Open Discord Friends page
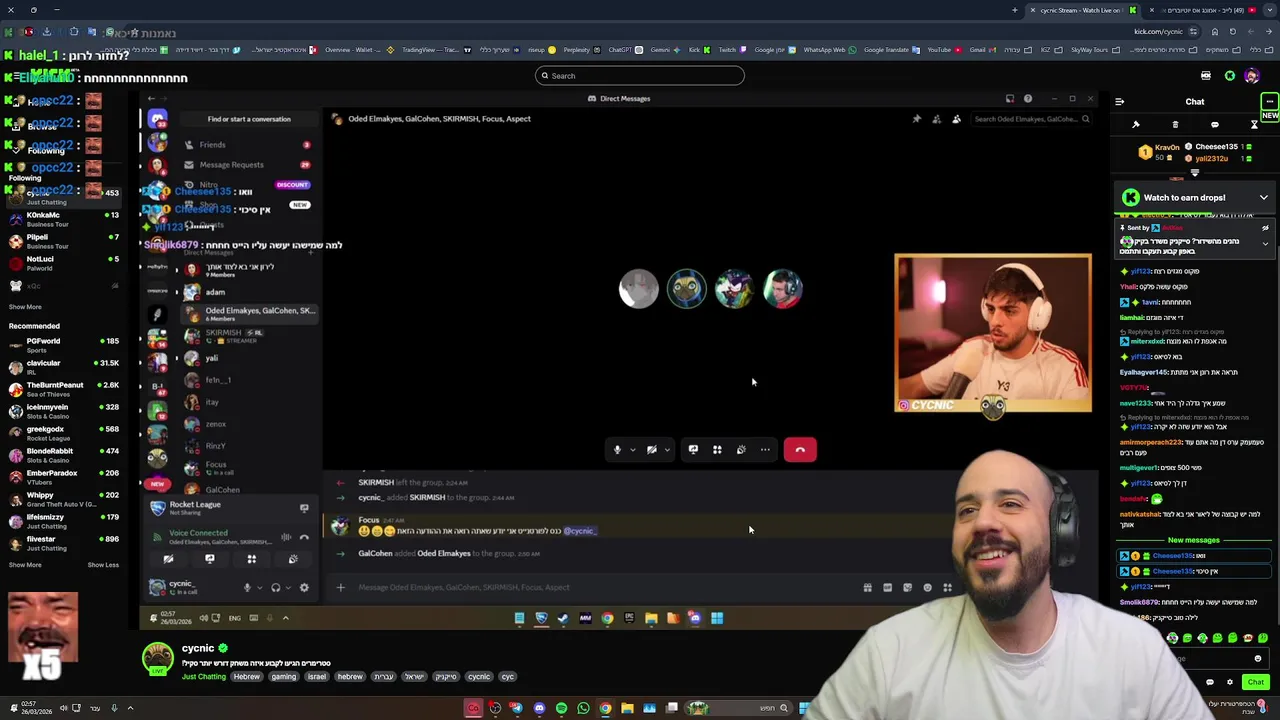The width and height of the screenshot is (1280, 720). 248,145
